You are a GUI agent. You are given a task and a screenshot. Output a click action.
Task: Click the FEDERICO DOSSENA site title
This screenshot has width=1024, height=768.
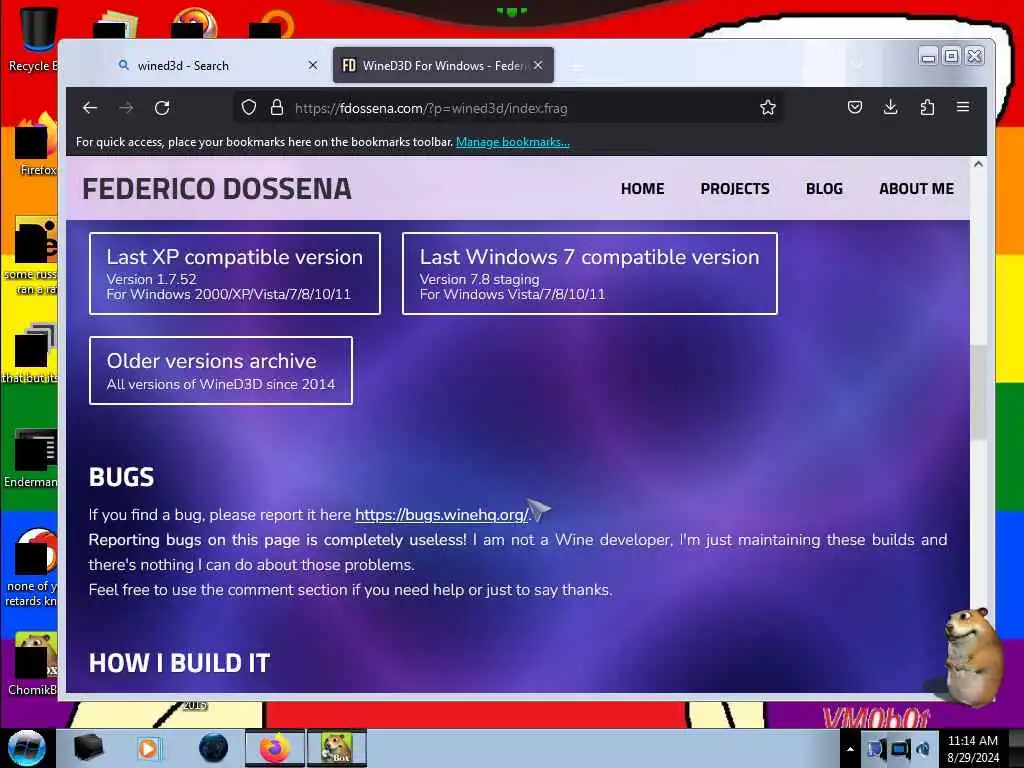[217, 189]
